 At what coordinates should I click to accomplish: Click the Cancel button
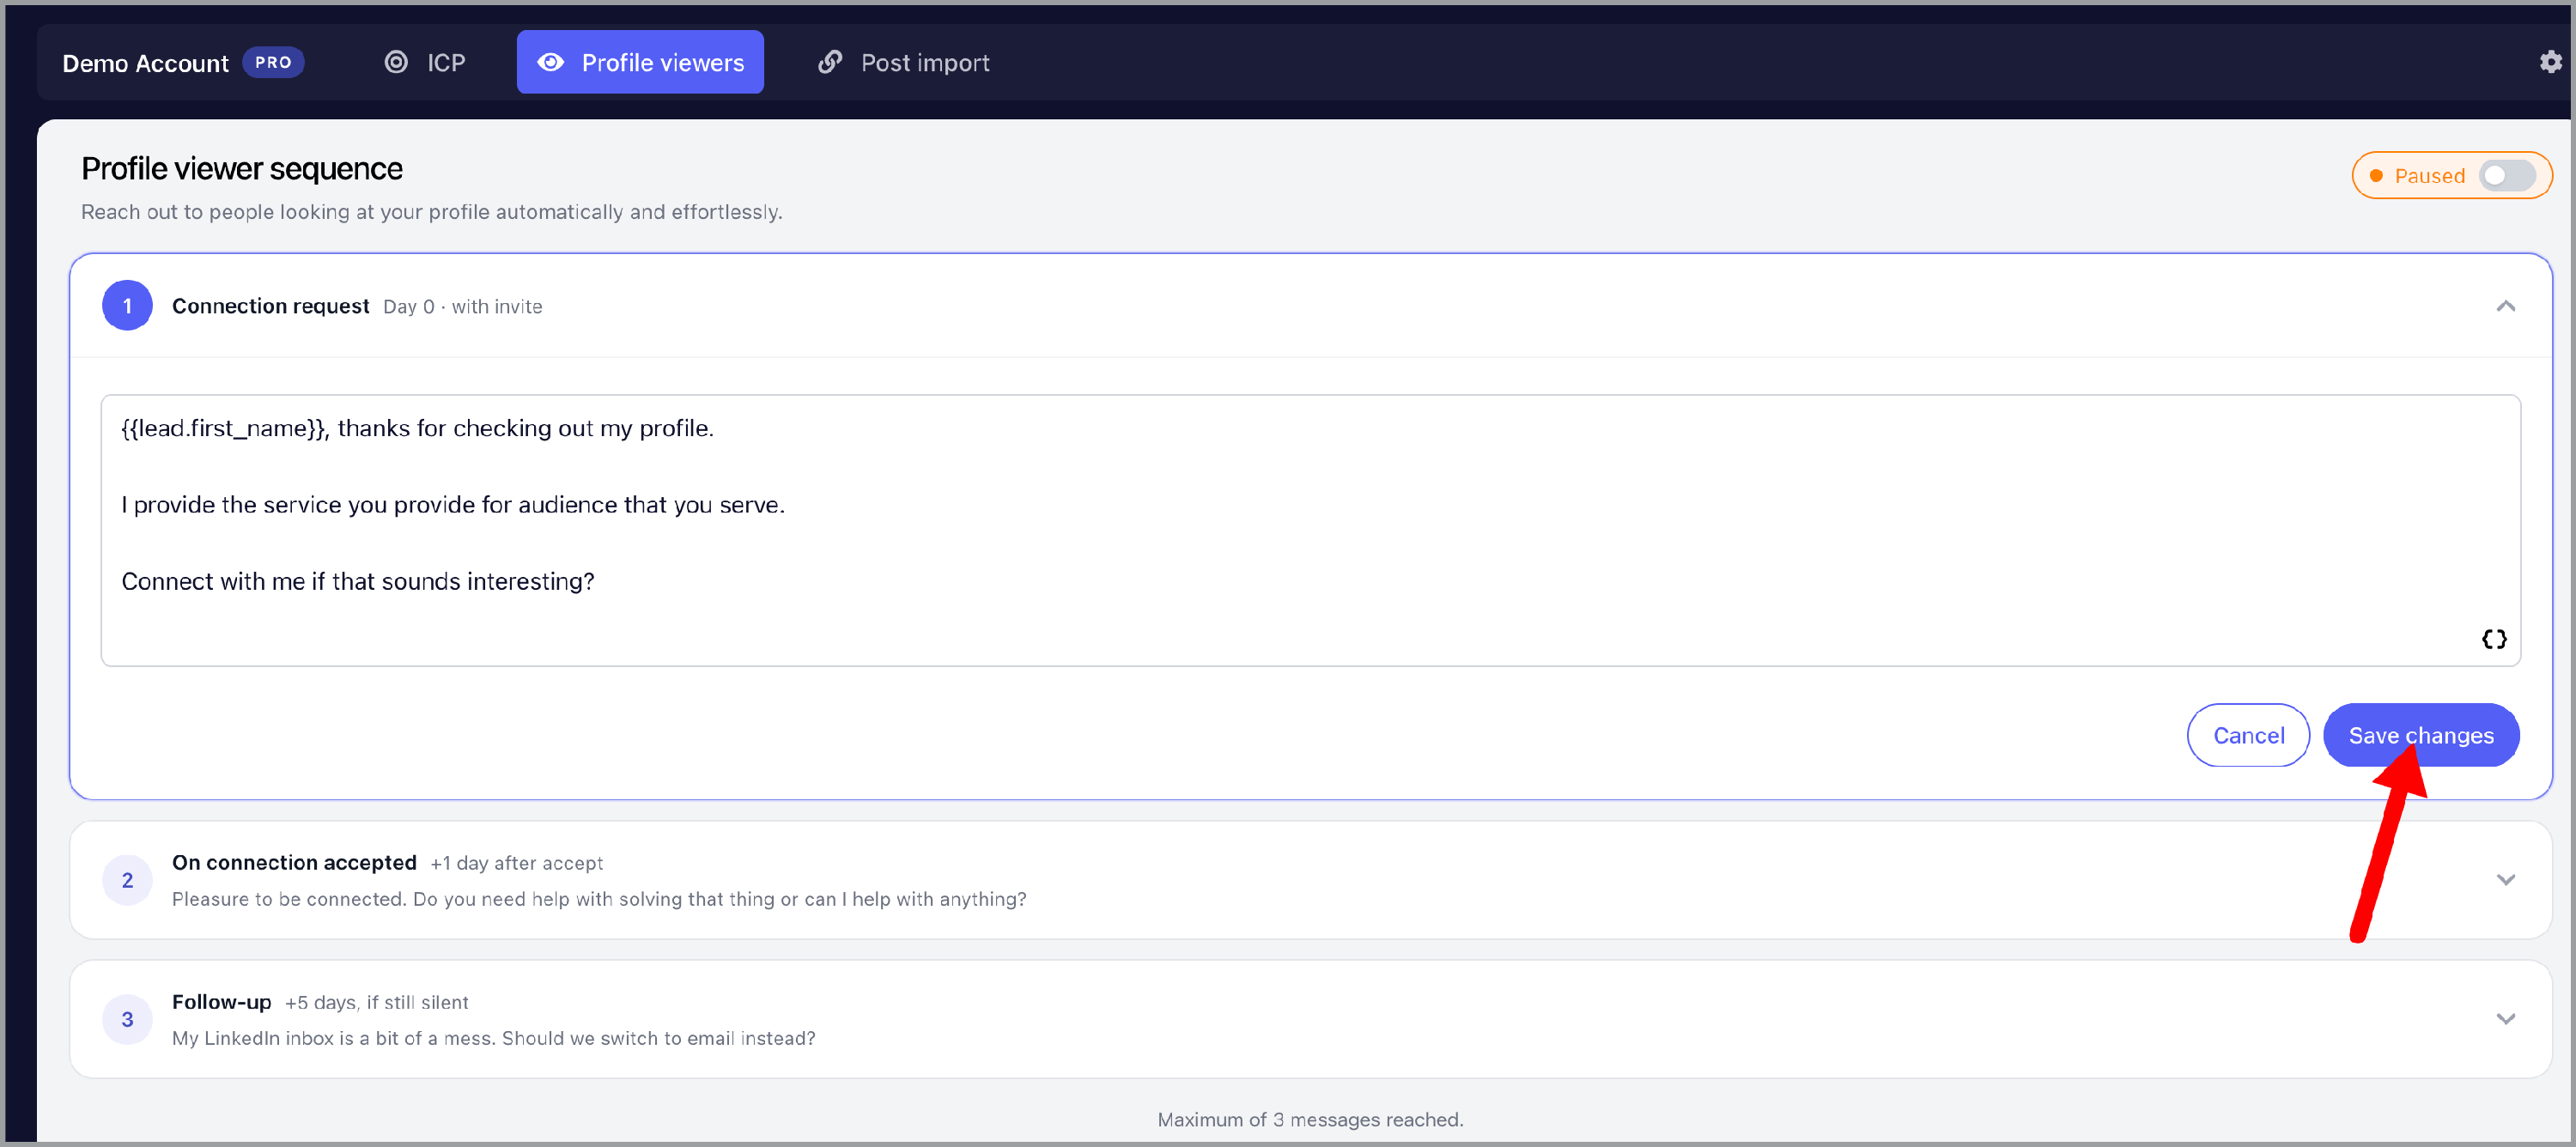[x=2248, y=736]
